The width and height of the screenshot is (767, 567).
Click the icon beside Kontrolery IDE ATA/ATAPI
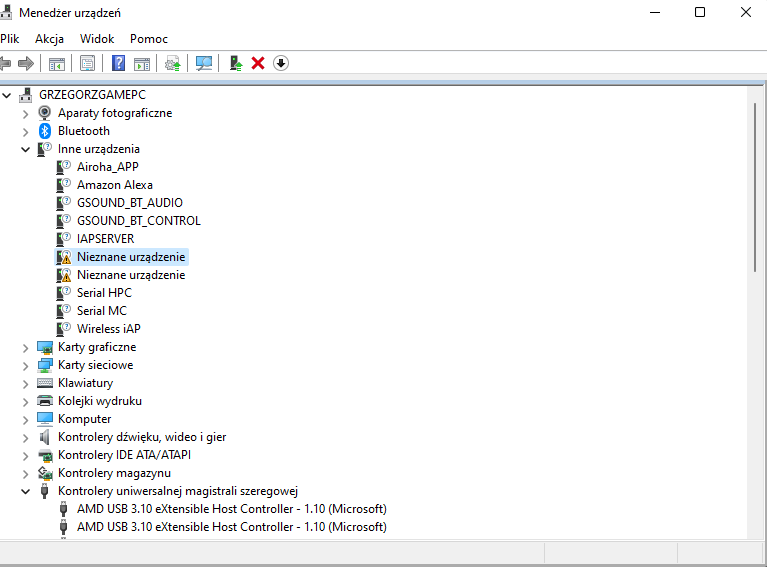tap(45, 455)
